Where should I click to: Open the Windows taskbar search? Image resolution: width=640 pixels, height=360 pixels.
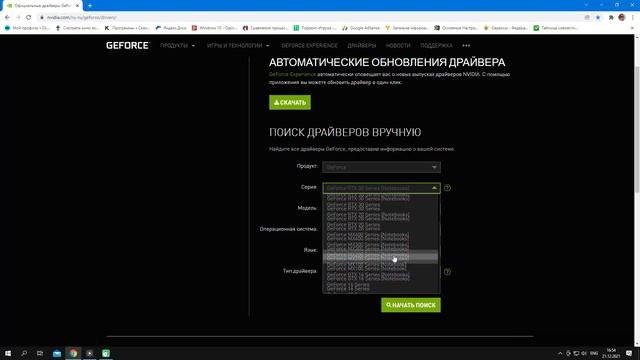point(24,353)
